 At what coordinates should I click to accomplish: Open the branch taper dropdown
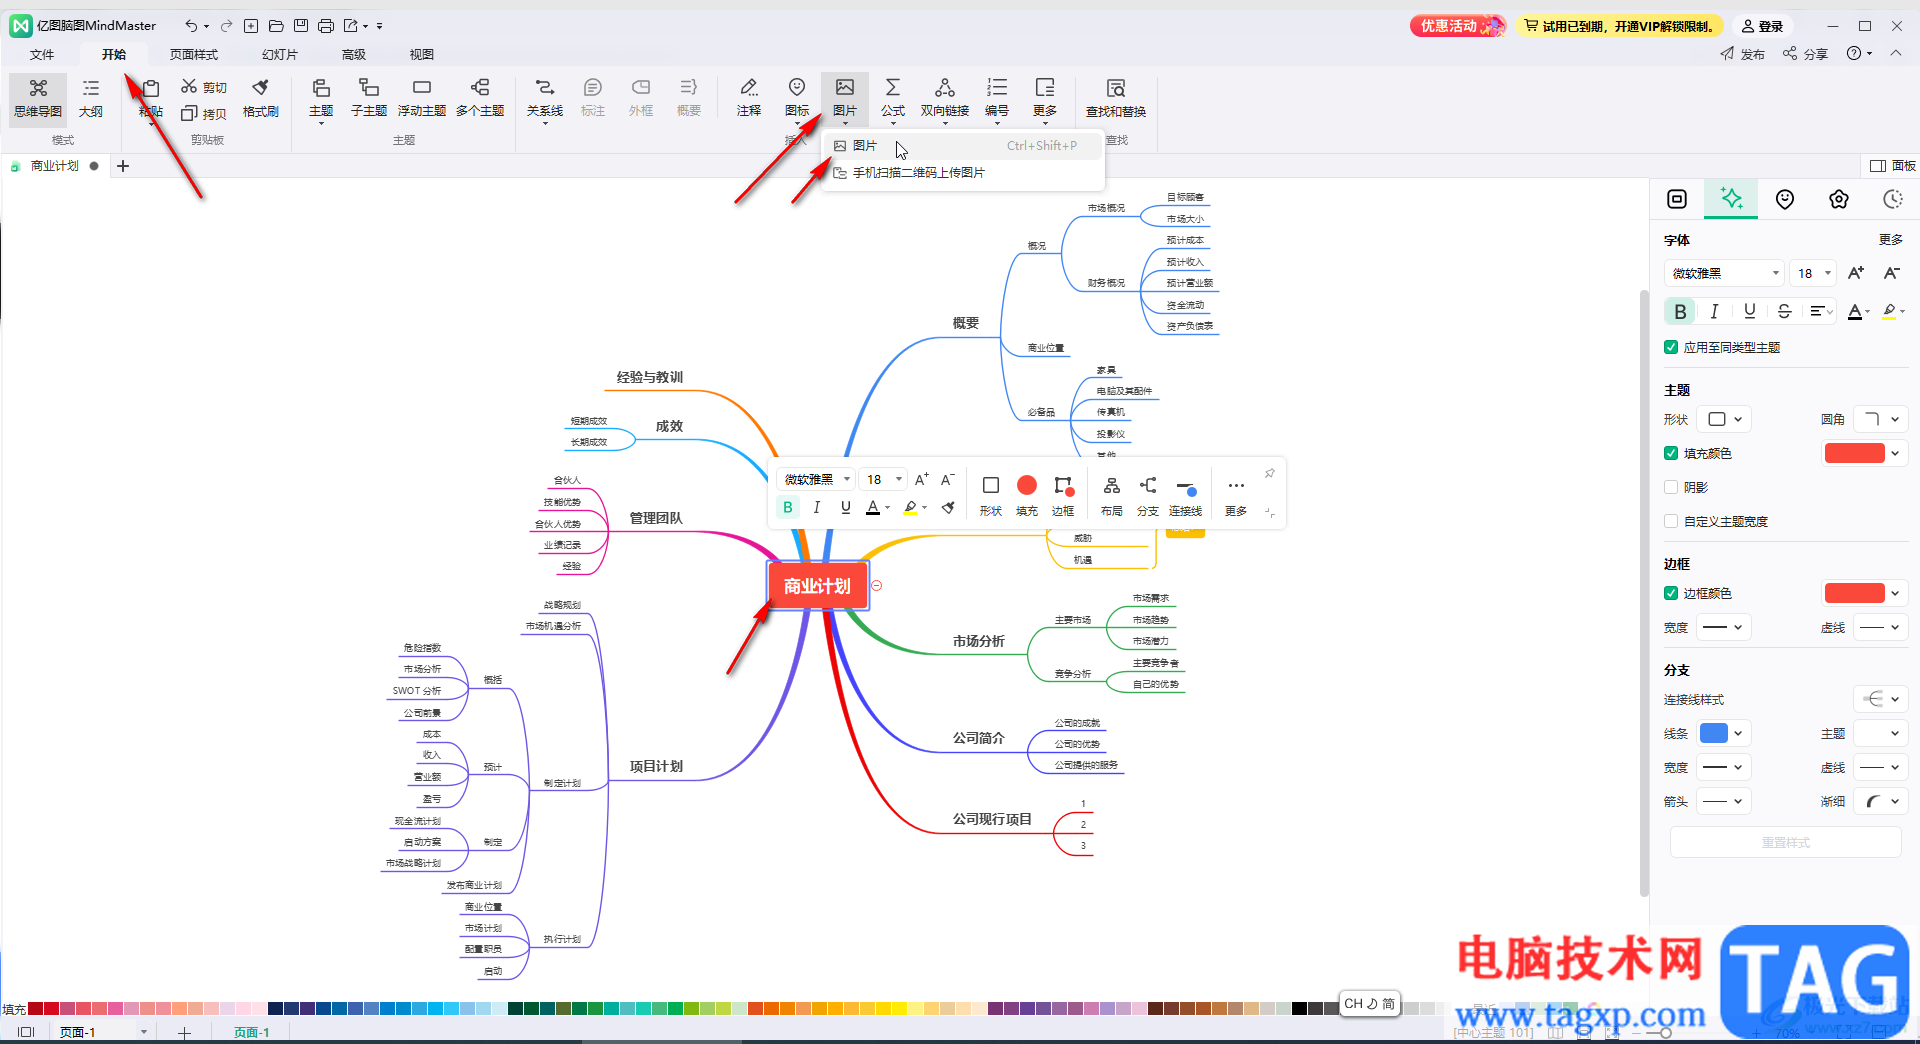pyautogui.click(x=1881, y=801)
